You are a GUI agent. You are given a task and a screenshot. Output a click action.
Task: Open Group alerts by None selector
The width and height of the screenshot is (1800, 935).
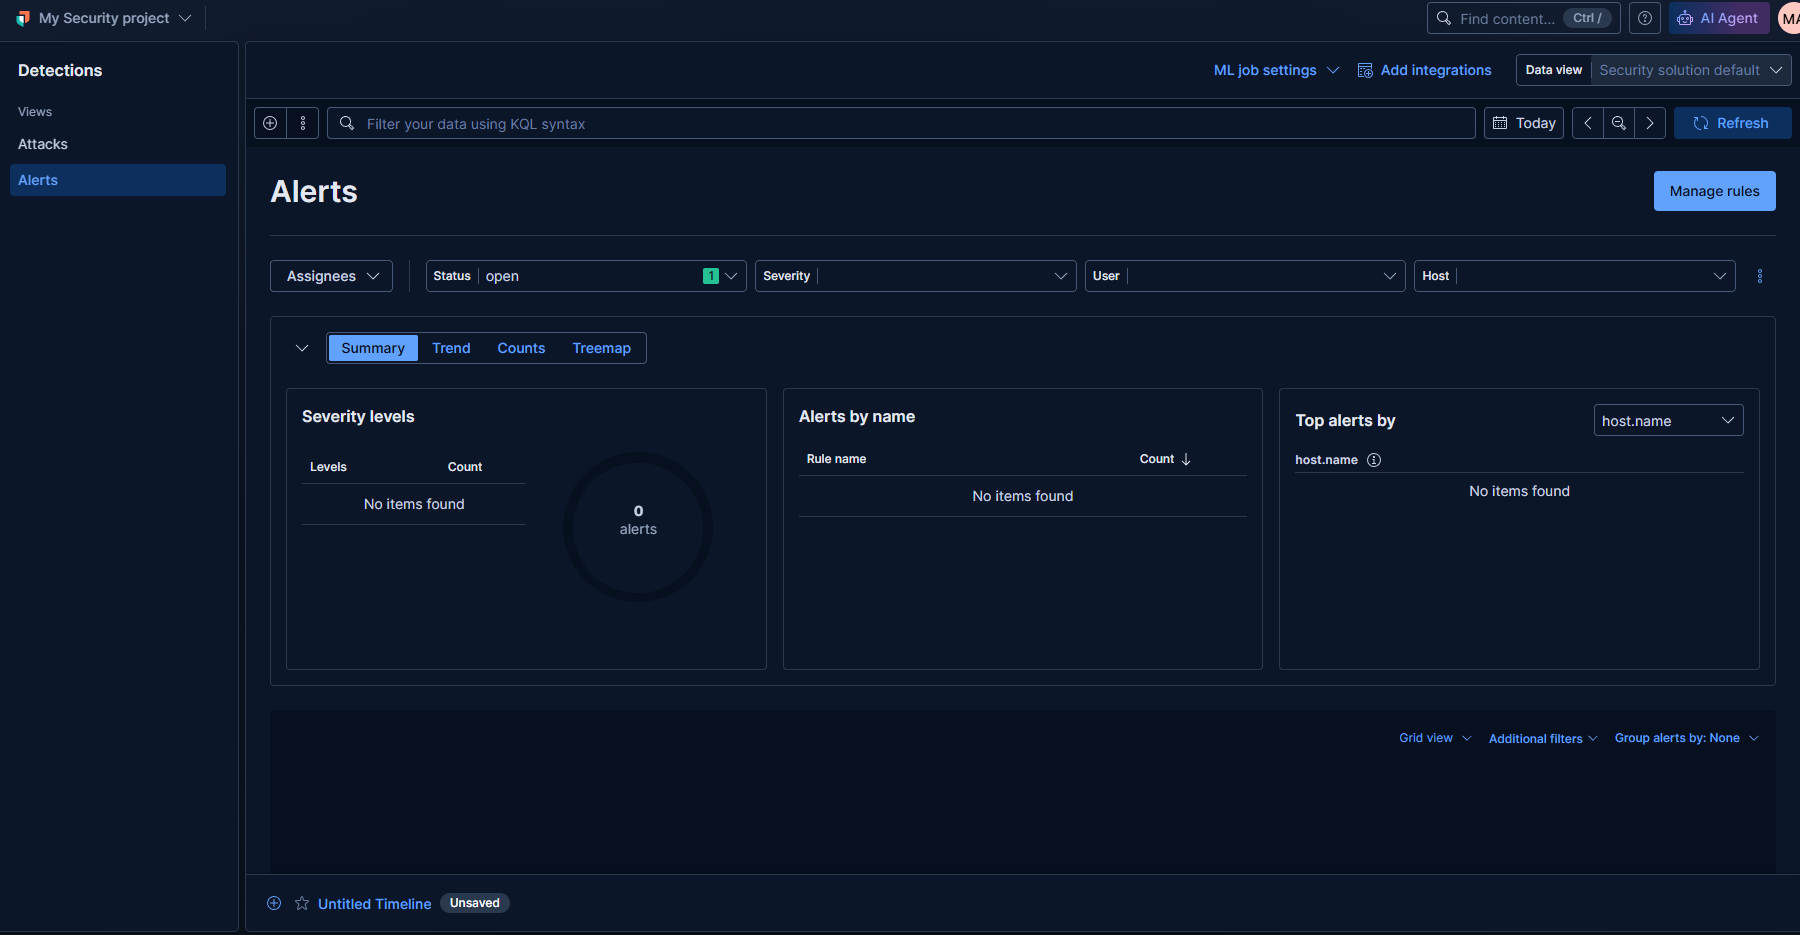coord(1686,738)
